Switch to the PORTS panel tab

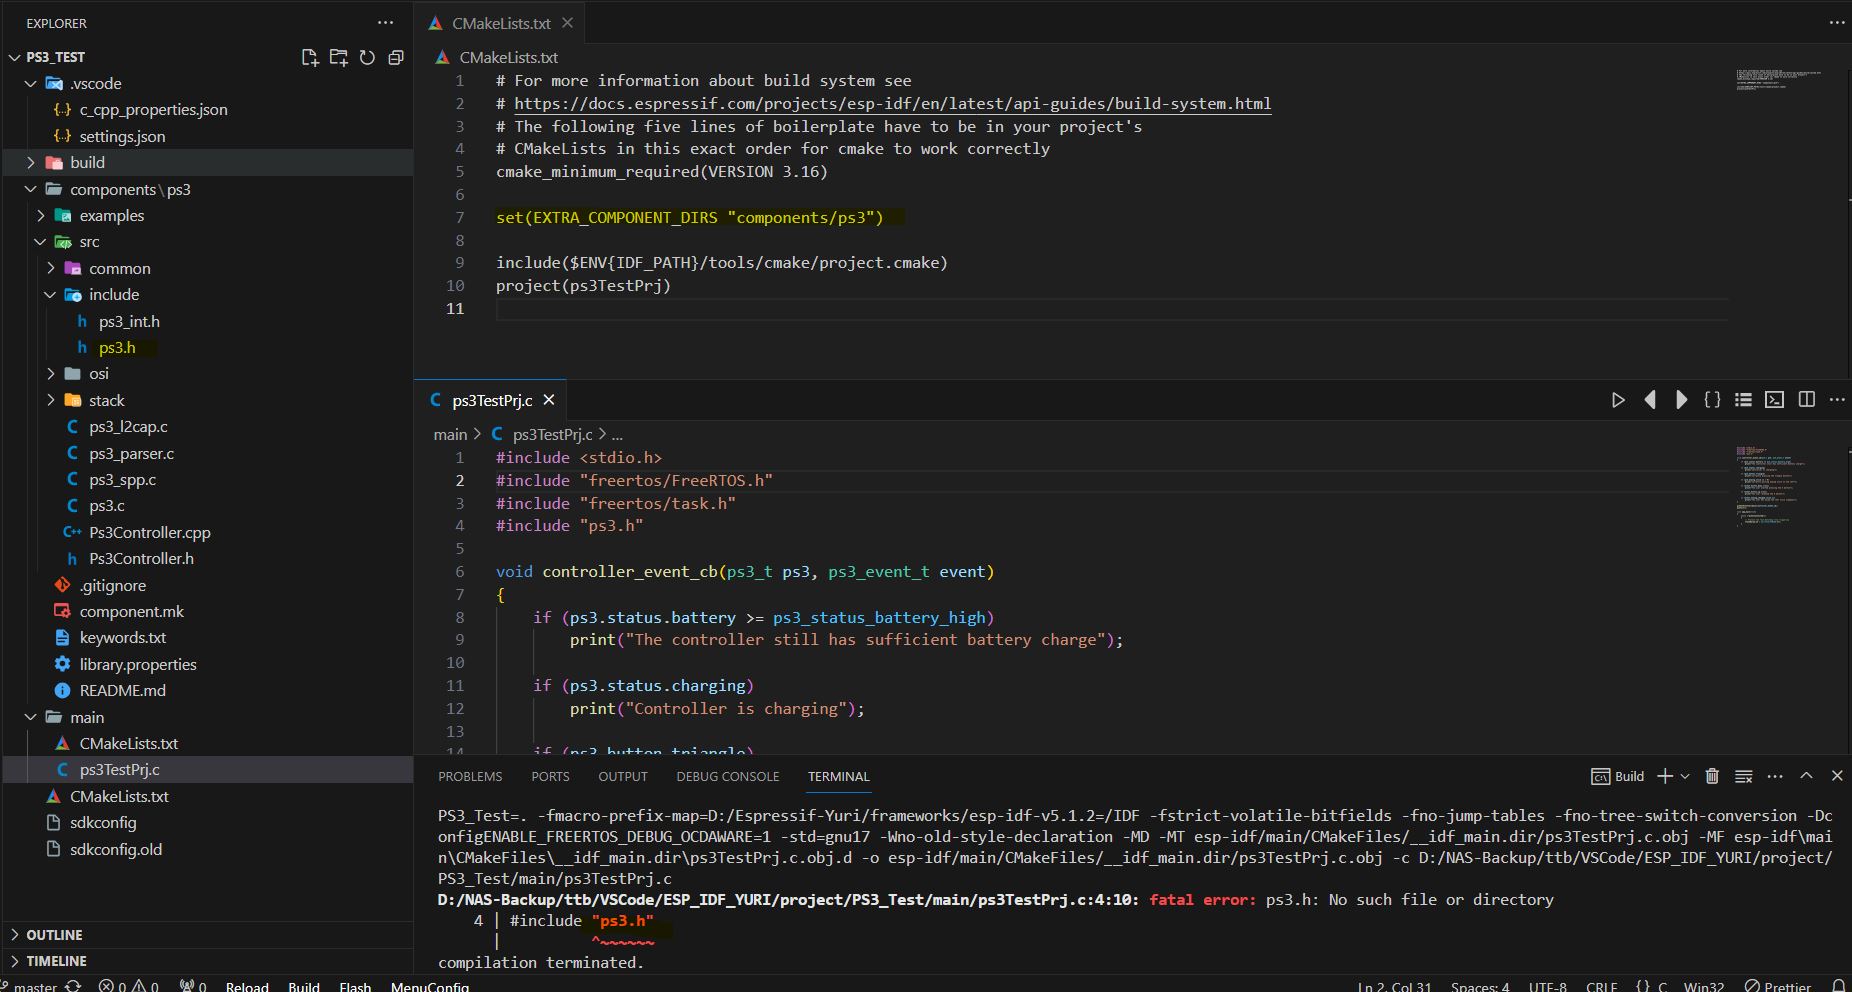550,776
